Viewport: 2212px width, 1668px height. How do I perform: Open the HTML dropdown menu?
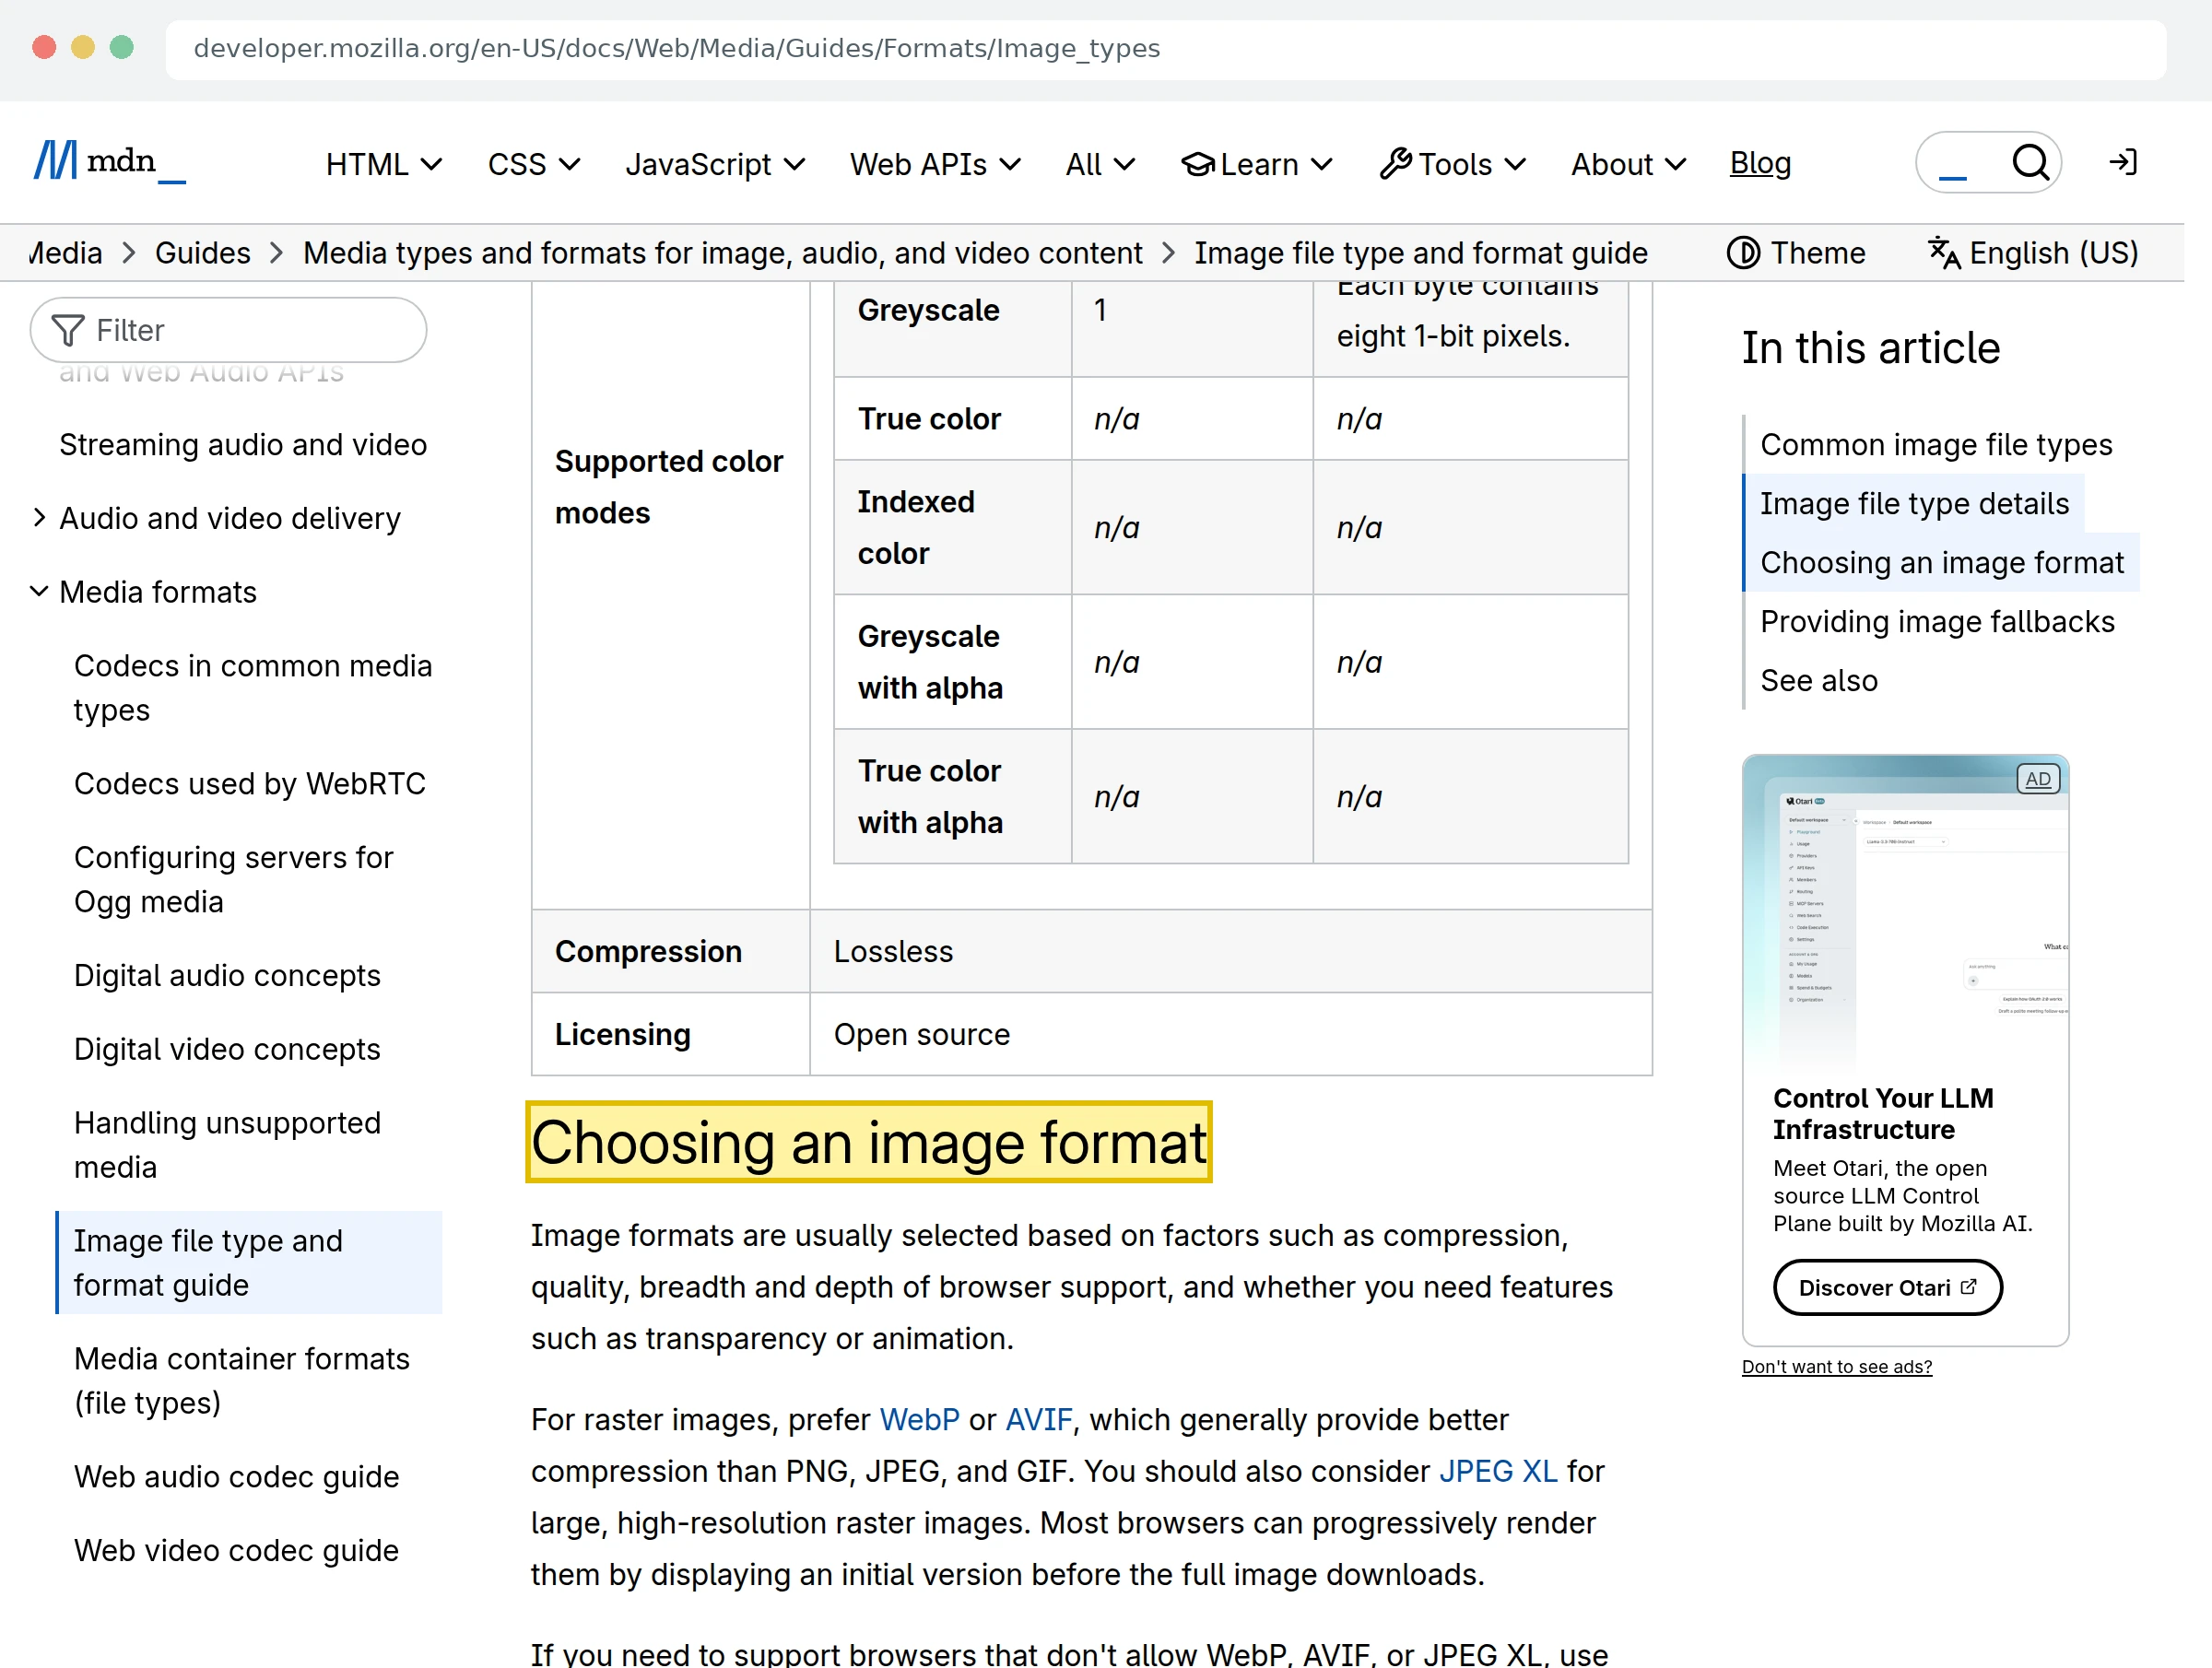tap(384, 164)
